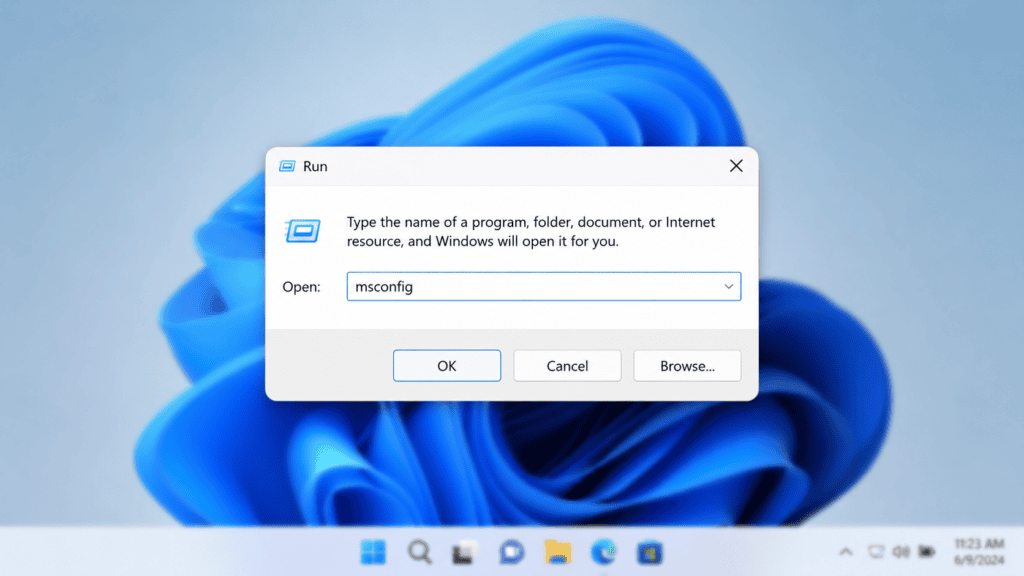Click the "Open:" label
This screenshot has height=576, width=1024.
click(x=301, y=287)
